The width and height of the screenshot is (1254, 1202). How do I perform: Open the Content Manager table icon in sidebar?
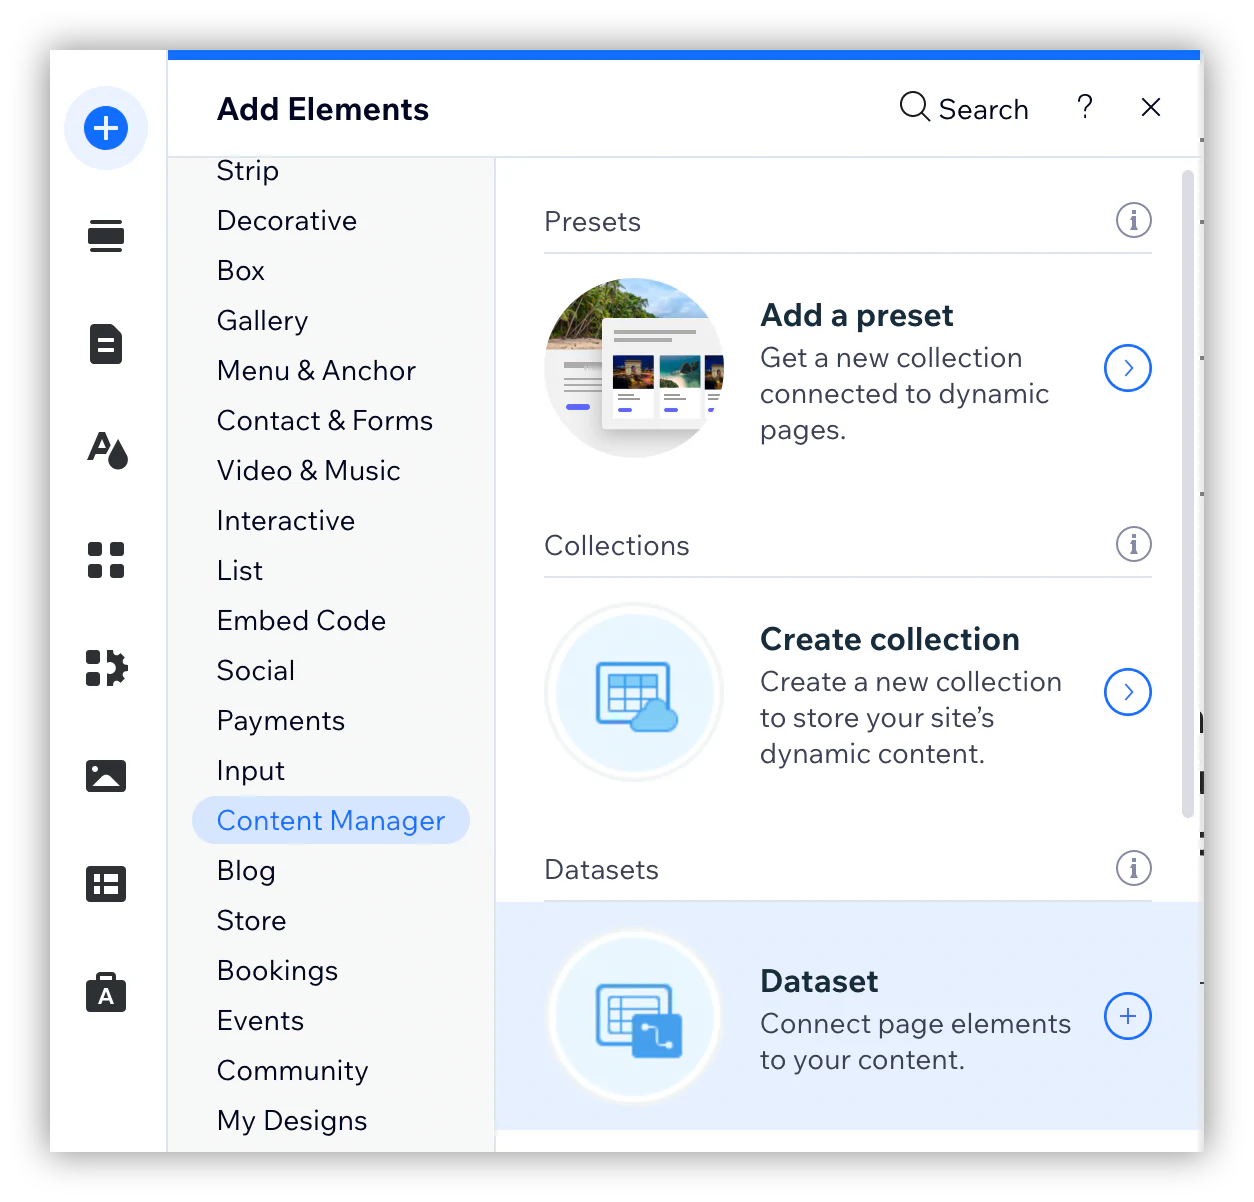(106, 884)
